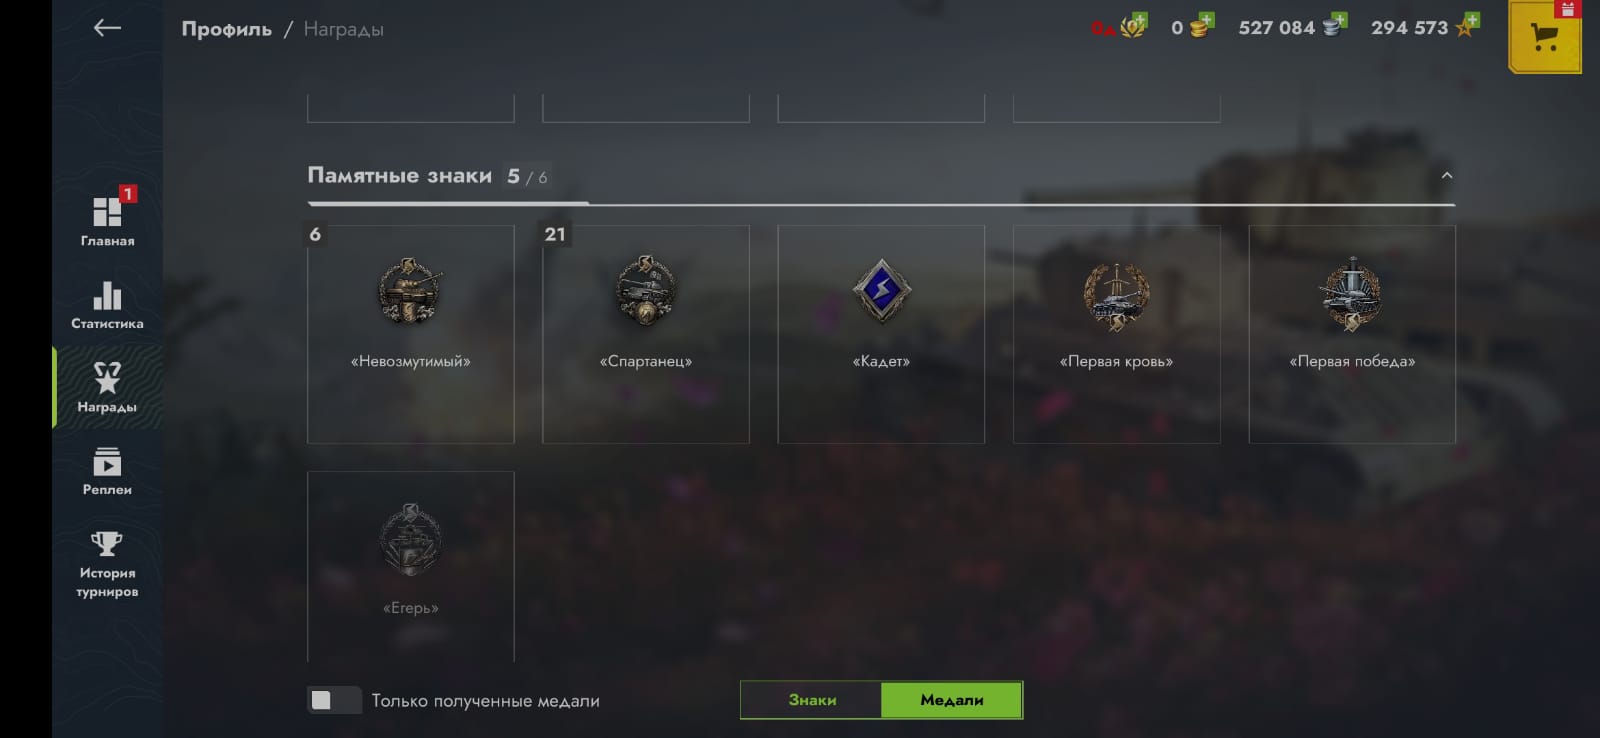Open Реплеи sidebar section
This screenshot has height=738, width=1600.
pos(107,471)
